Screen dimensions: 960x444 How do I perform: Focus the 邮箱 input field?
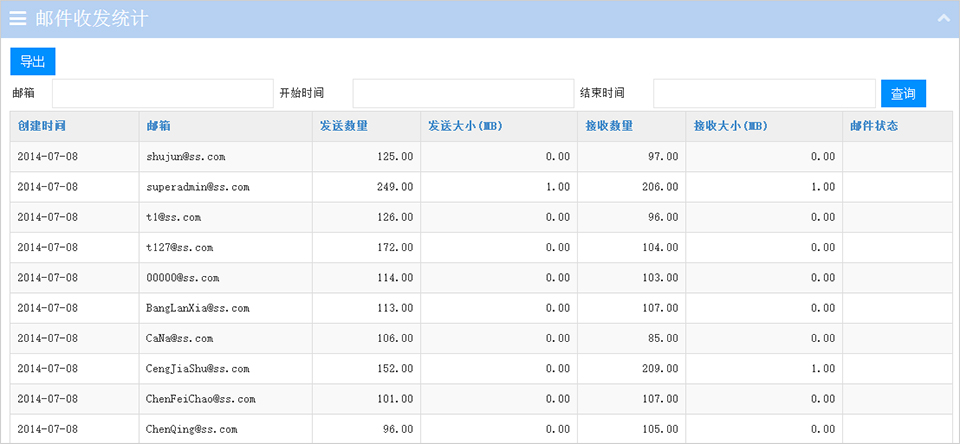[163, 94]
